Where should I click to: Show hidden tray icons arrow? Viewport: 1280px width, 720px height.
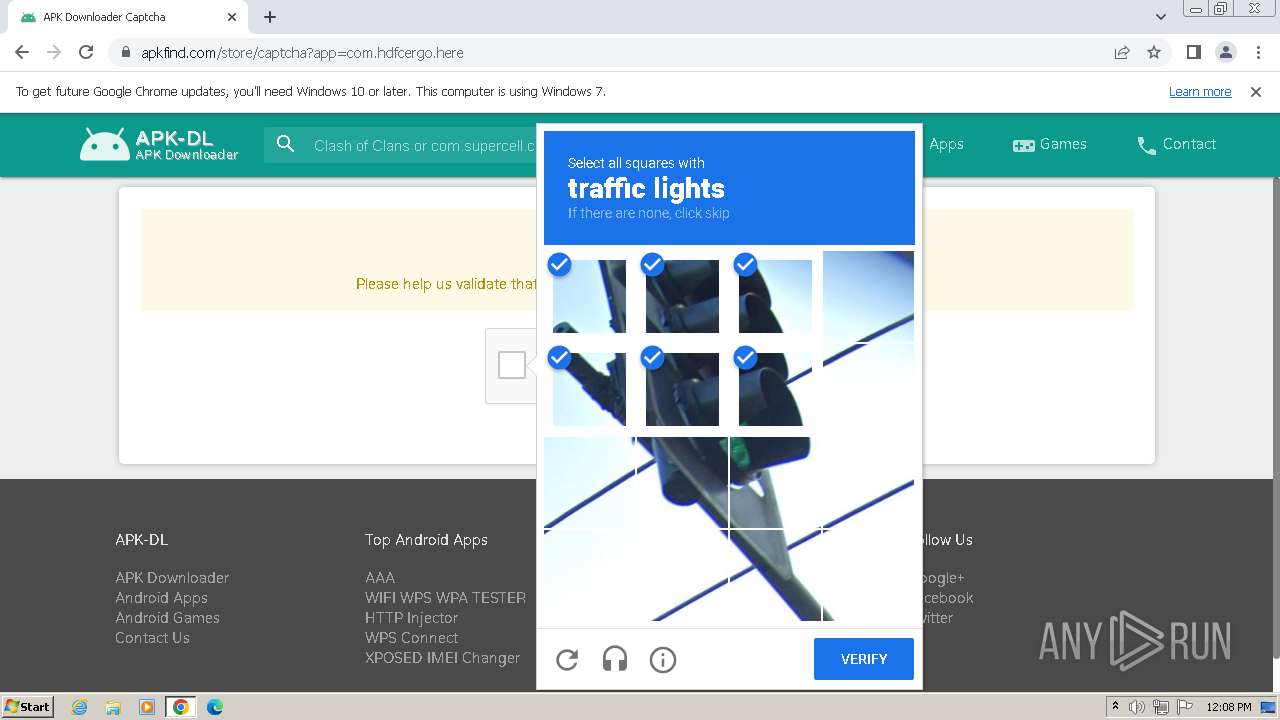coord(1116,707)
